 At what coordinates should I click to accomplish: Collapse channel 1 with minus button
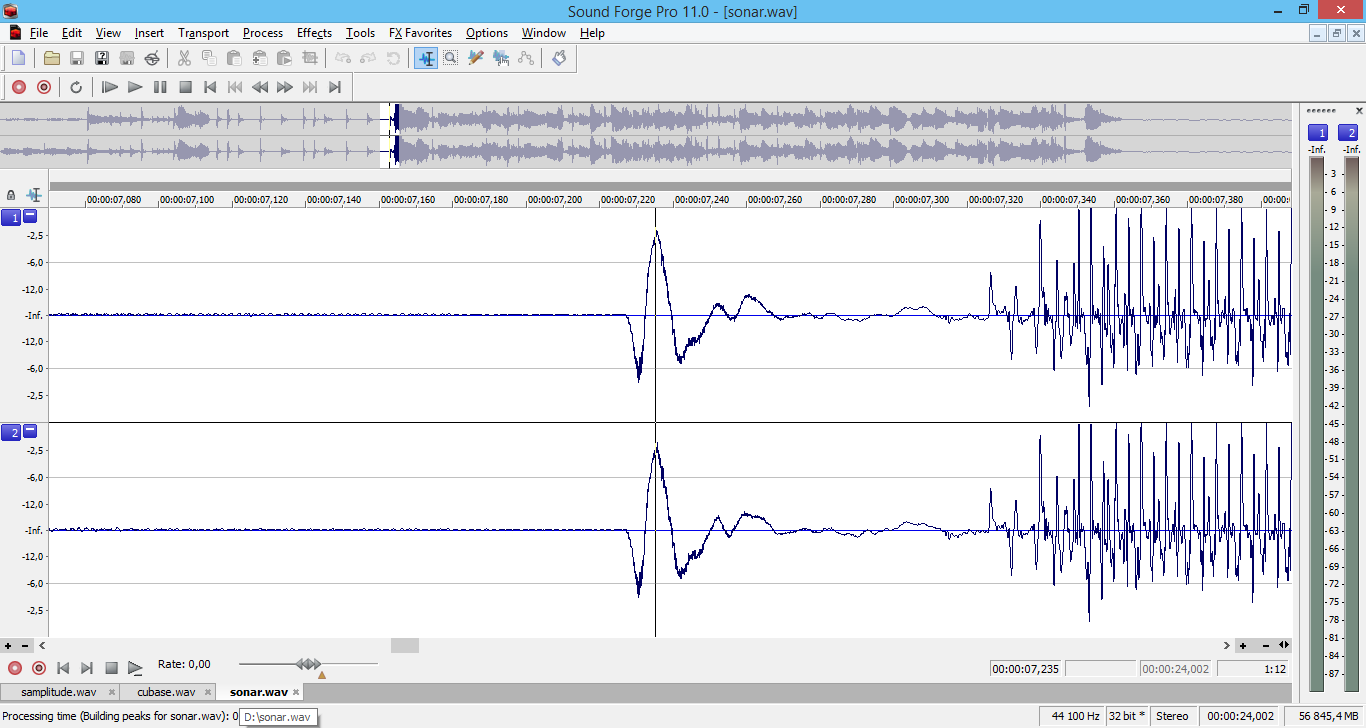coord(30,216)
